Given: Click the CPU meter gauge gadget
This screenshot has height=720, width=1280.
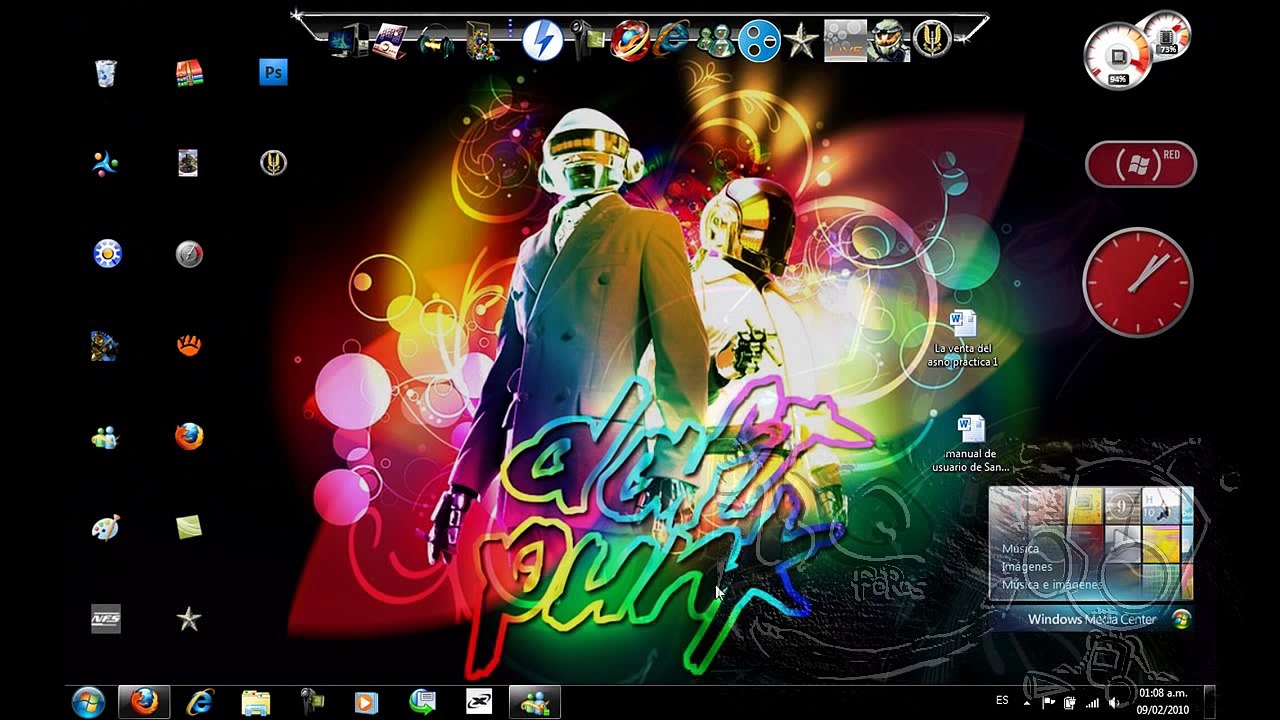Looking at the screenshot, I should pos(1118,54).
